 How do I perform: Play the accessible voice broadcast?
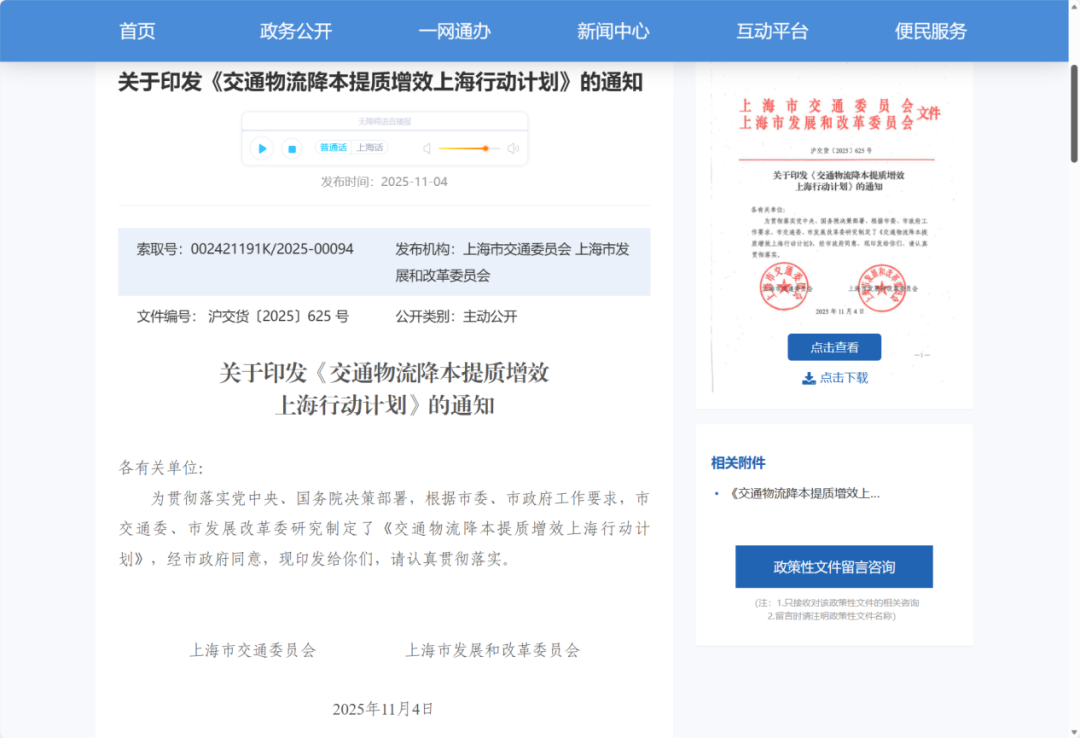point(262,148)
